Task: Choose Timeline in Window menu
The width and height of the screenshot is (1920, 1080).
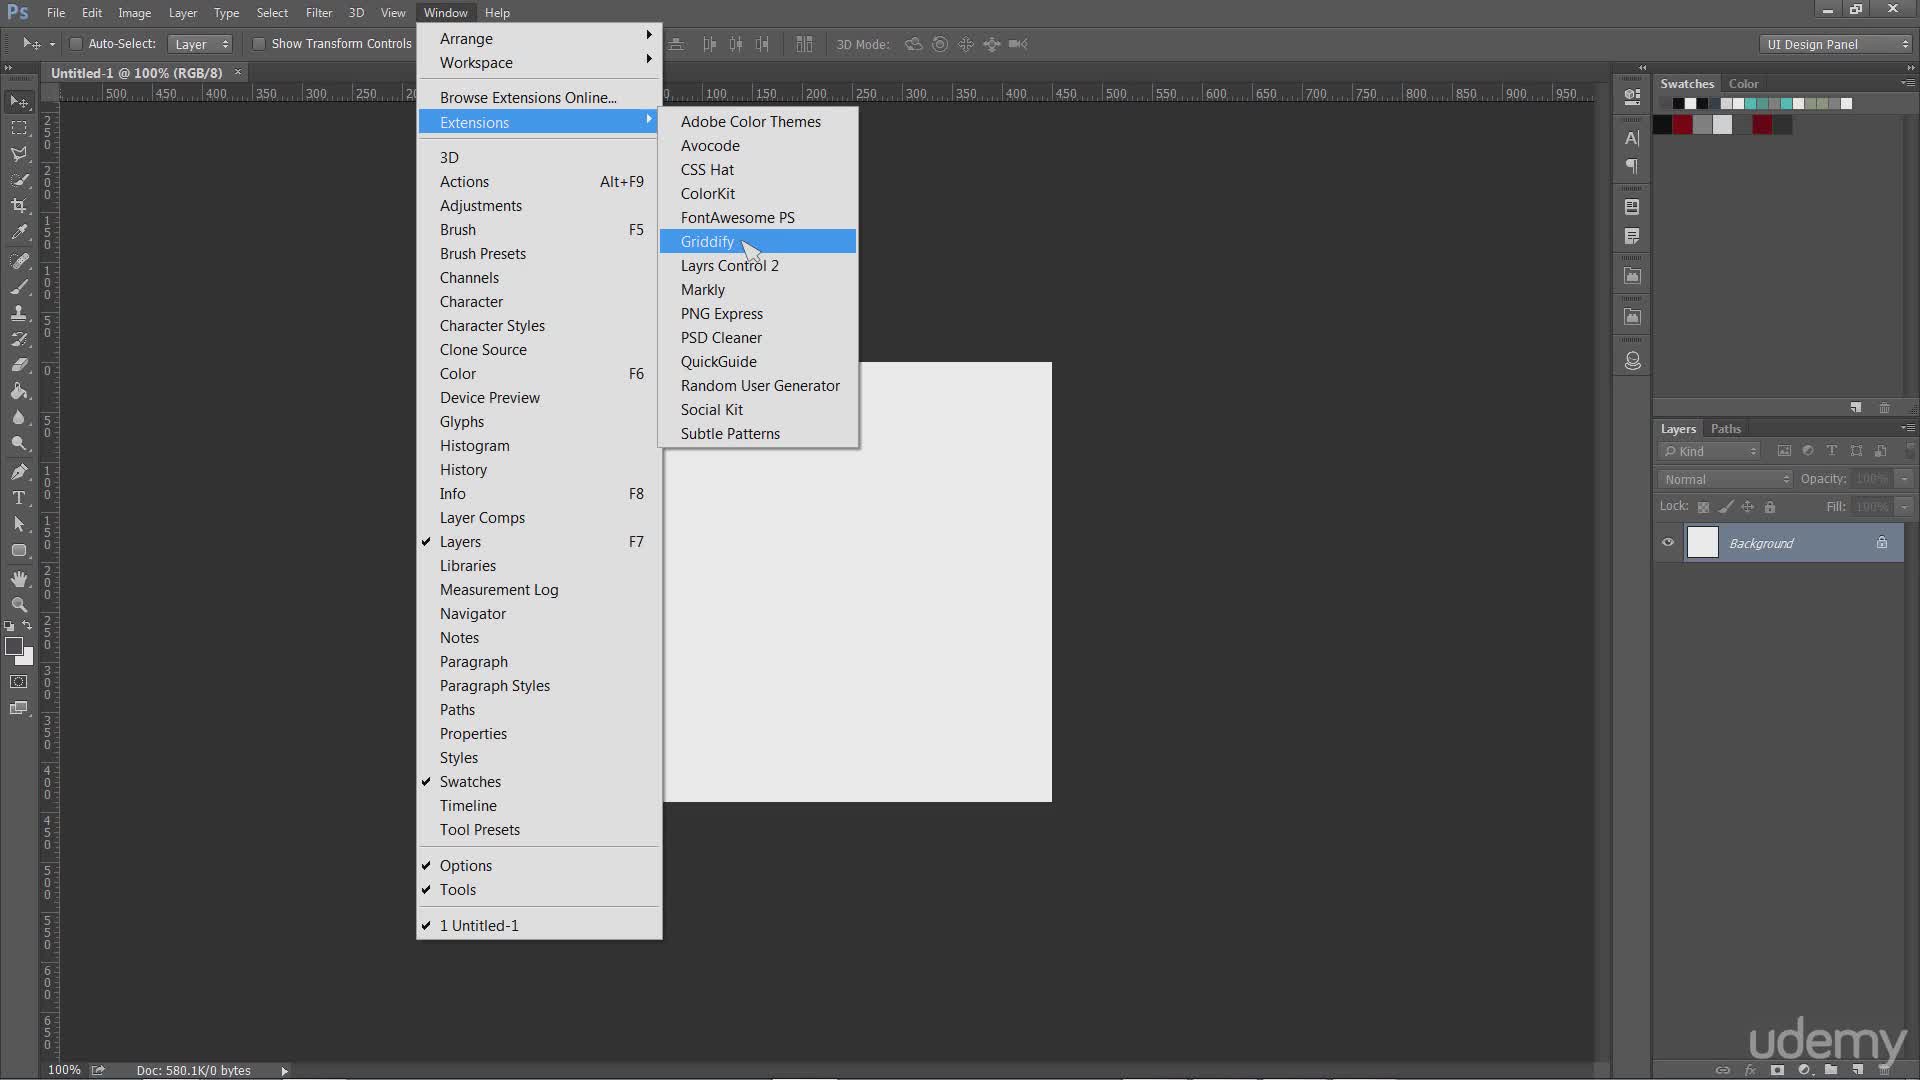Action: (x=539, y=805)
